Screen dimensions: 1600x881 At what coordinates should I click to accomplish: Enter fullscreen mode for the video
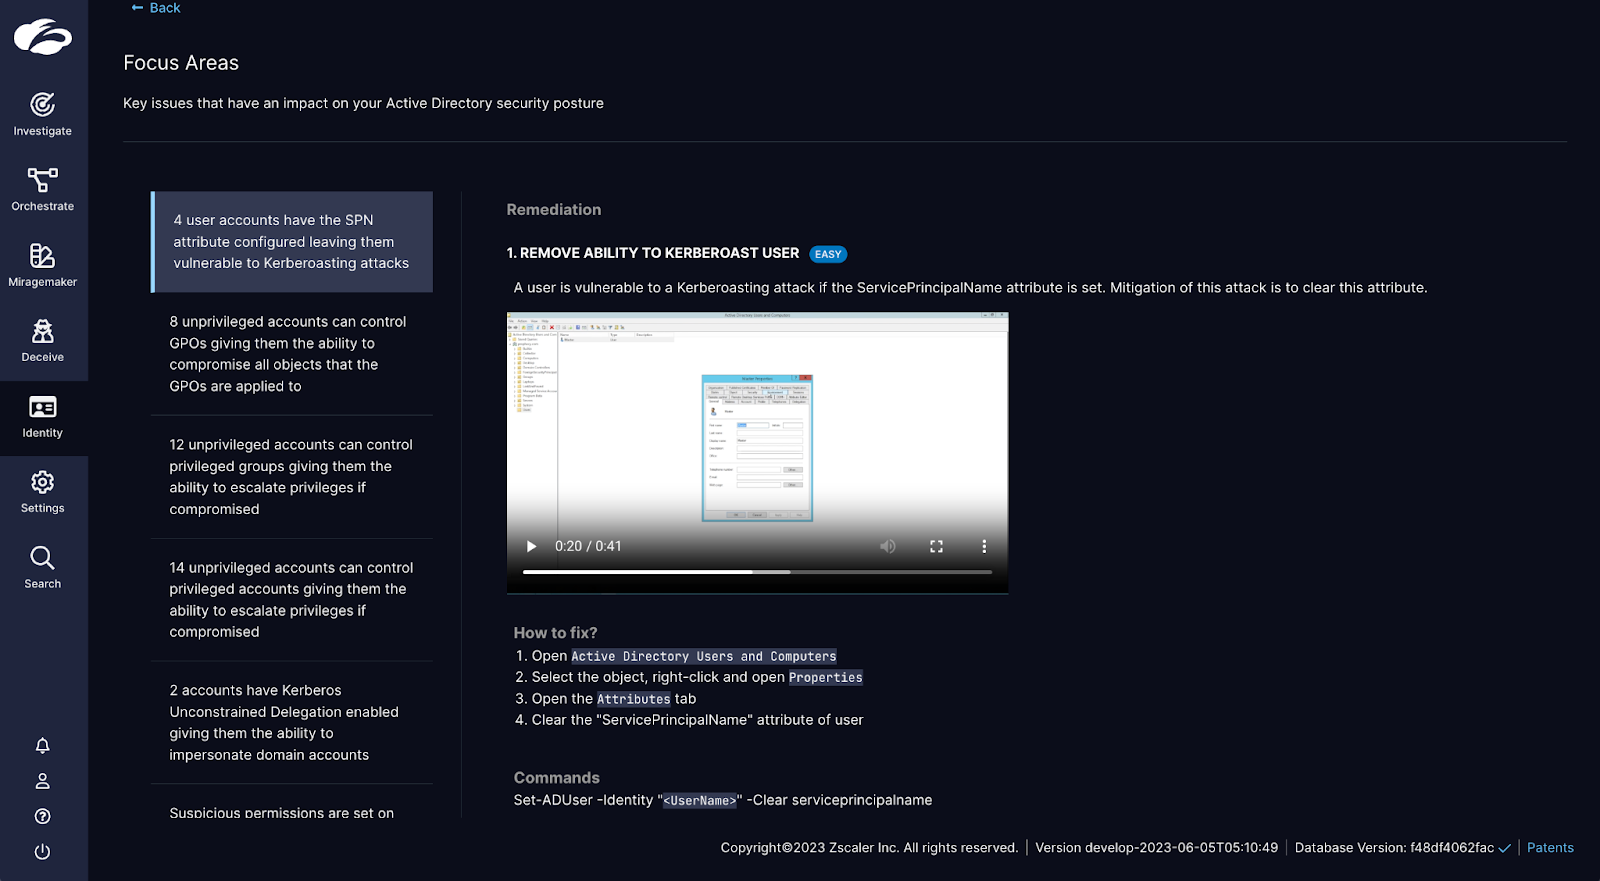936,547
